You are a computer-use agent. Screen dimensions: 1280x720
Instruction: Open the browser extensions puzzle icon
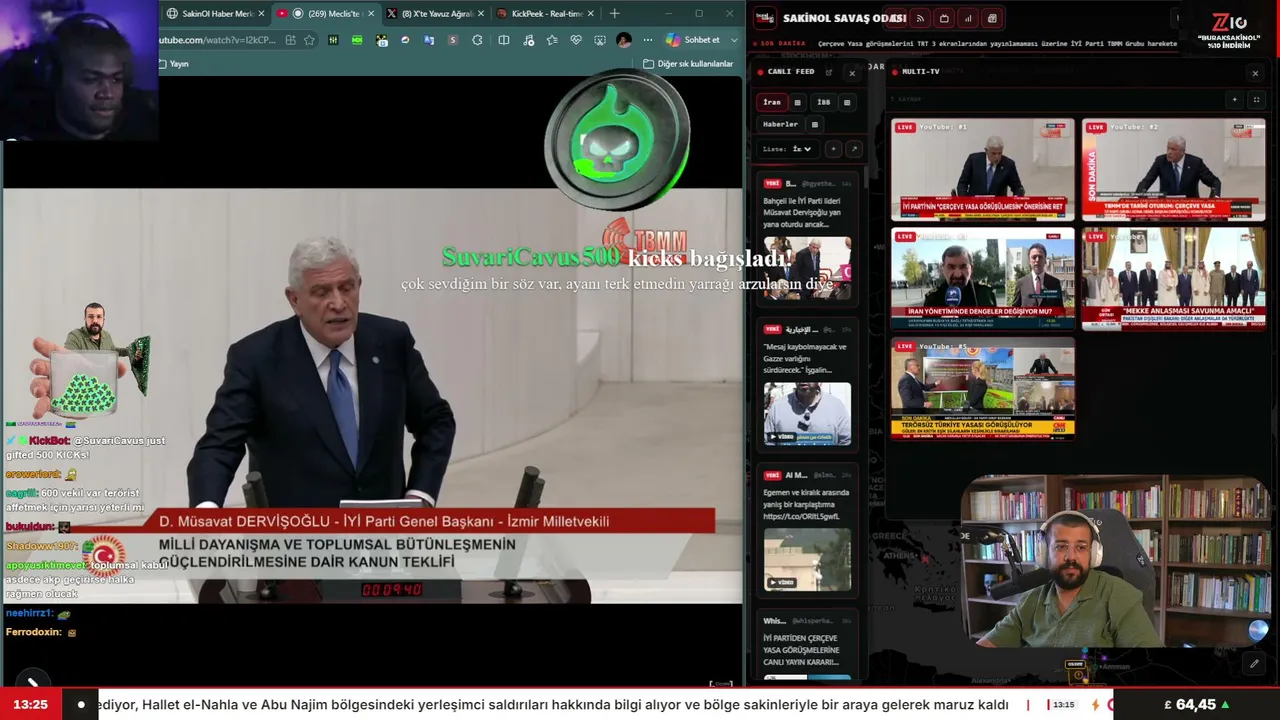[x=477, y=40]
